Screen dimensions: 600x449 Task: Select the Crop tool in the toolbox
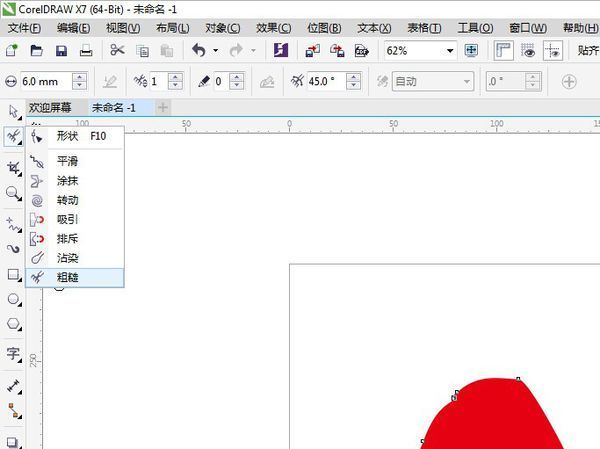click(x=13, y=166)
